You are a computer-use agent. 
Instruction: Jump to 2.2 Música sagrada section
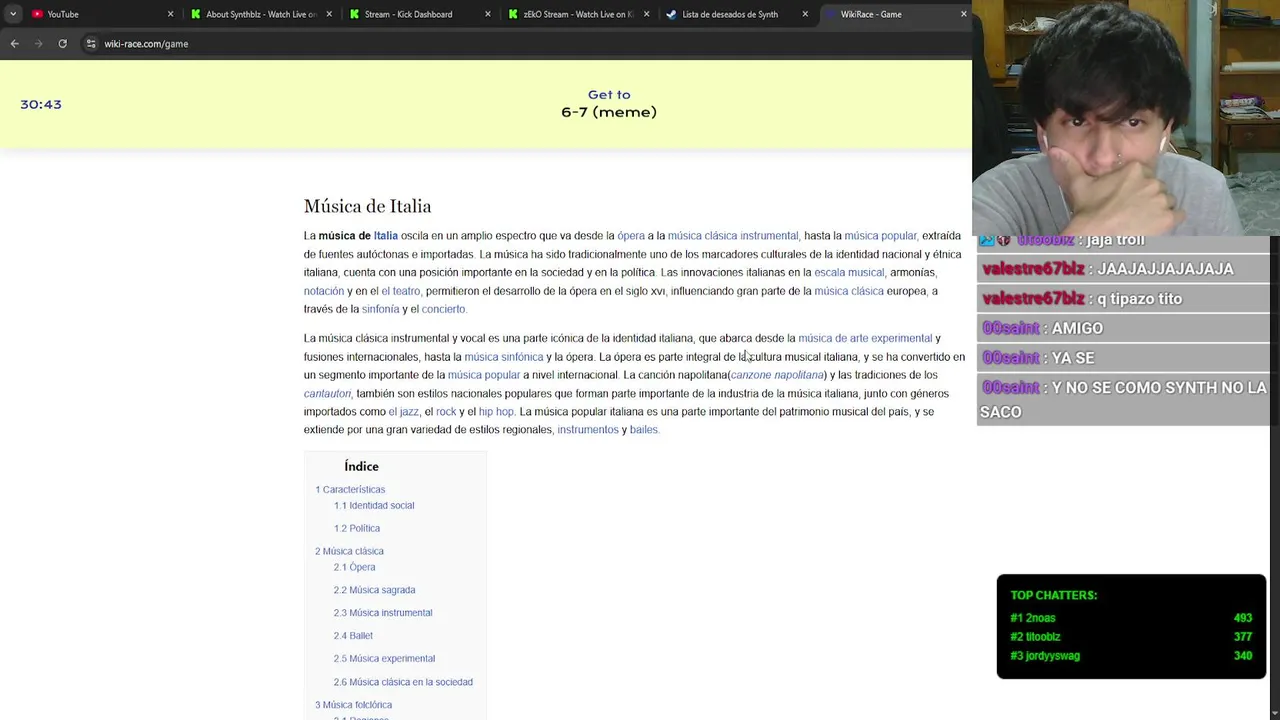point(374,590)
